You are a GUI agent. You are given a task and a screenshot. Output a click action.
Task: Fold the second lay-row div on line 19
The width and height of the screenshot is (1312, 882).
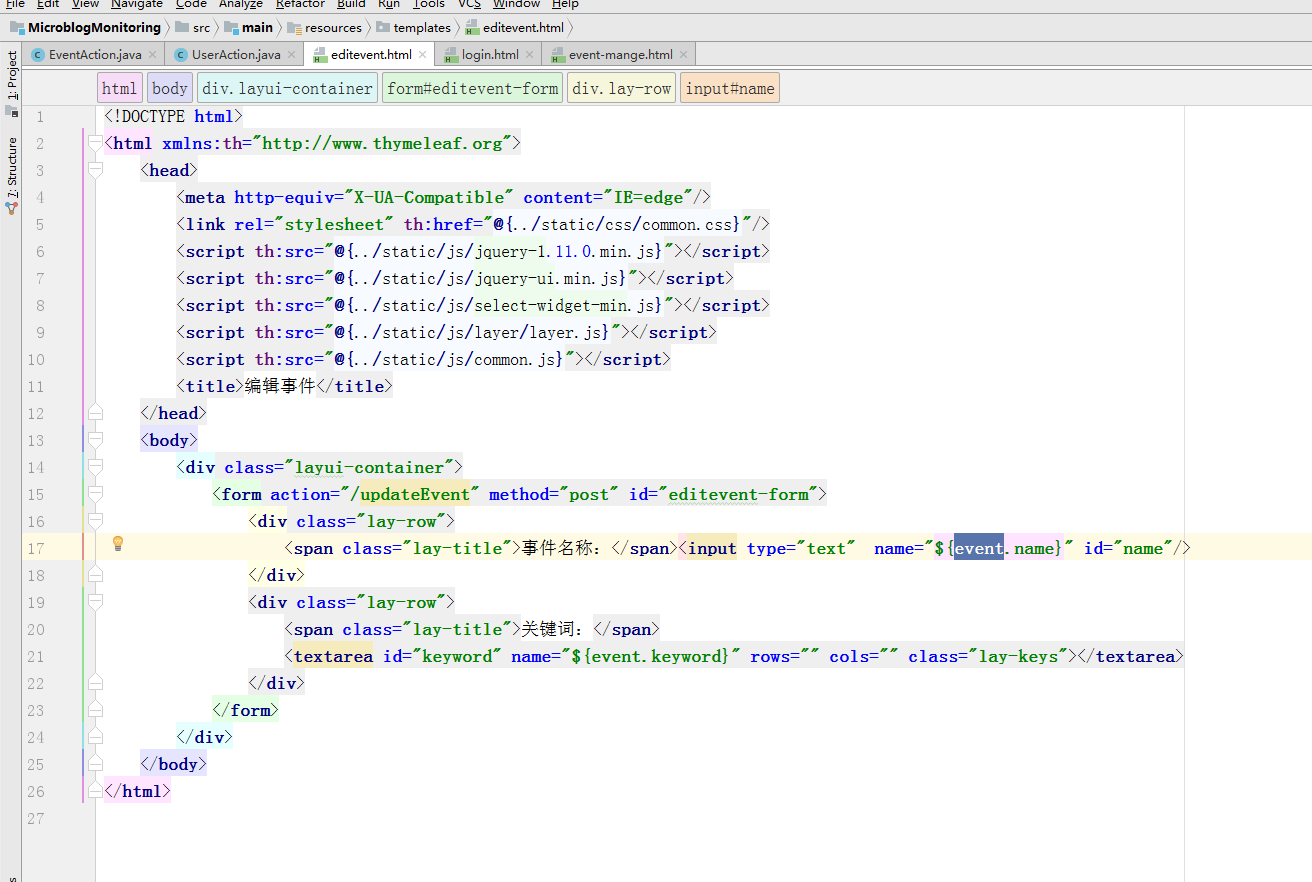[95, 602]
